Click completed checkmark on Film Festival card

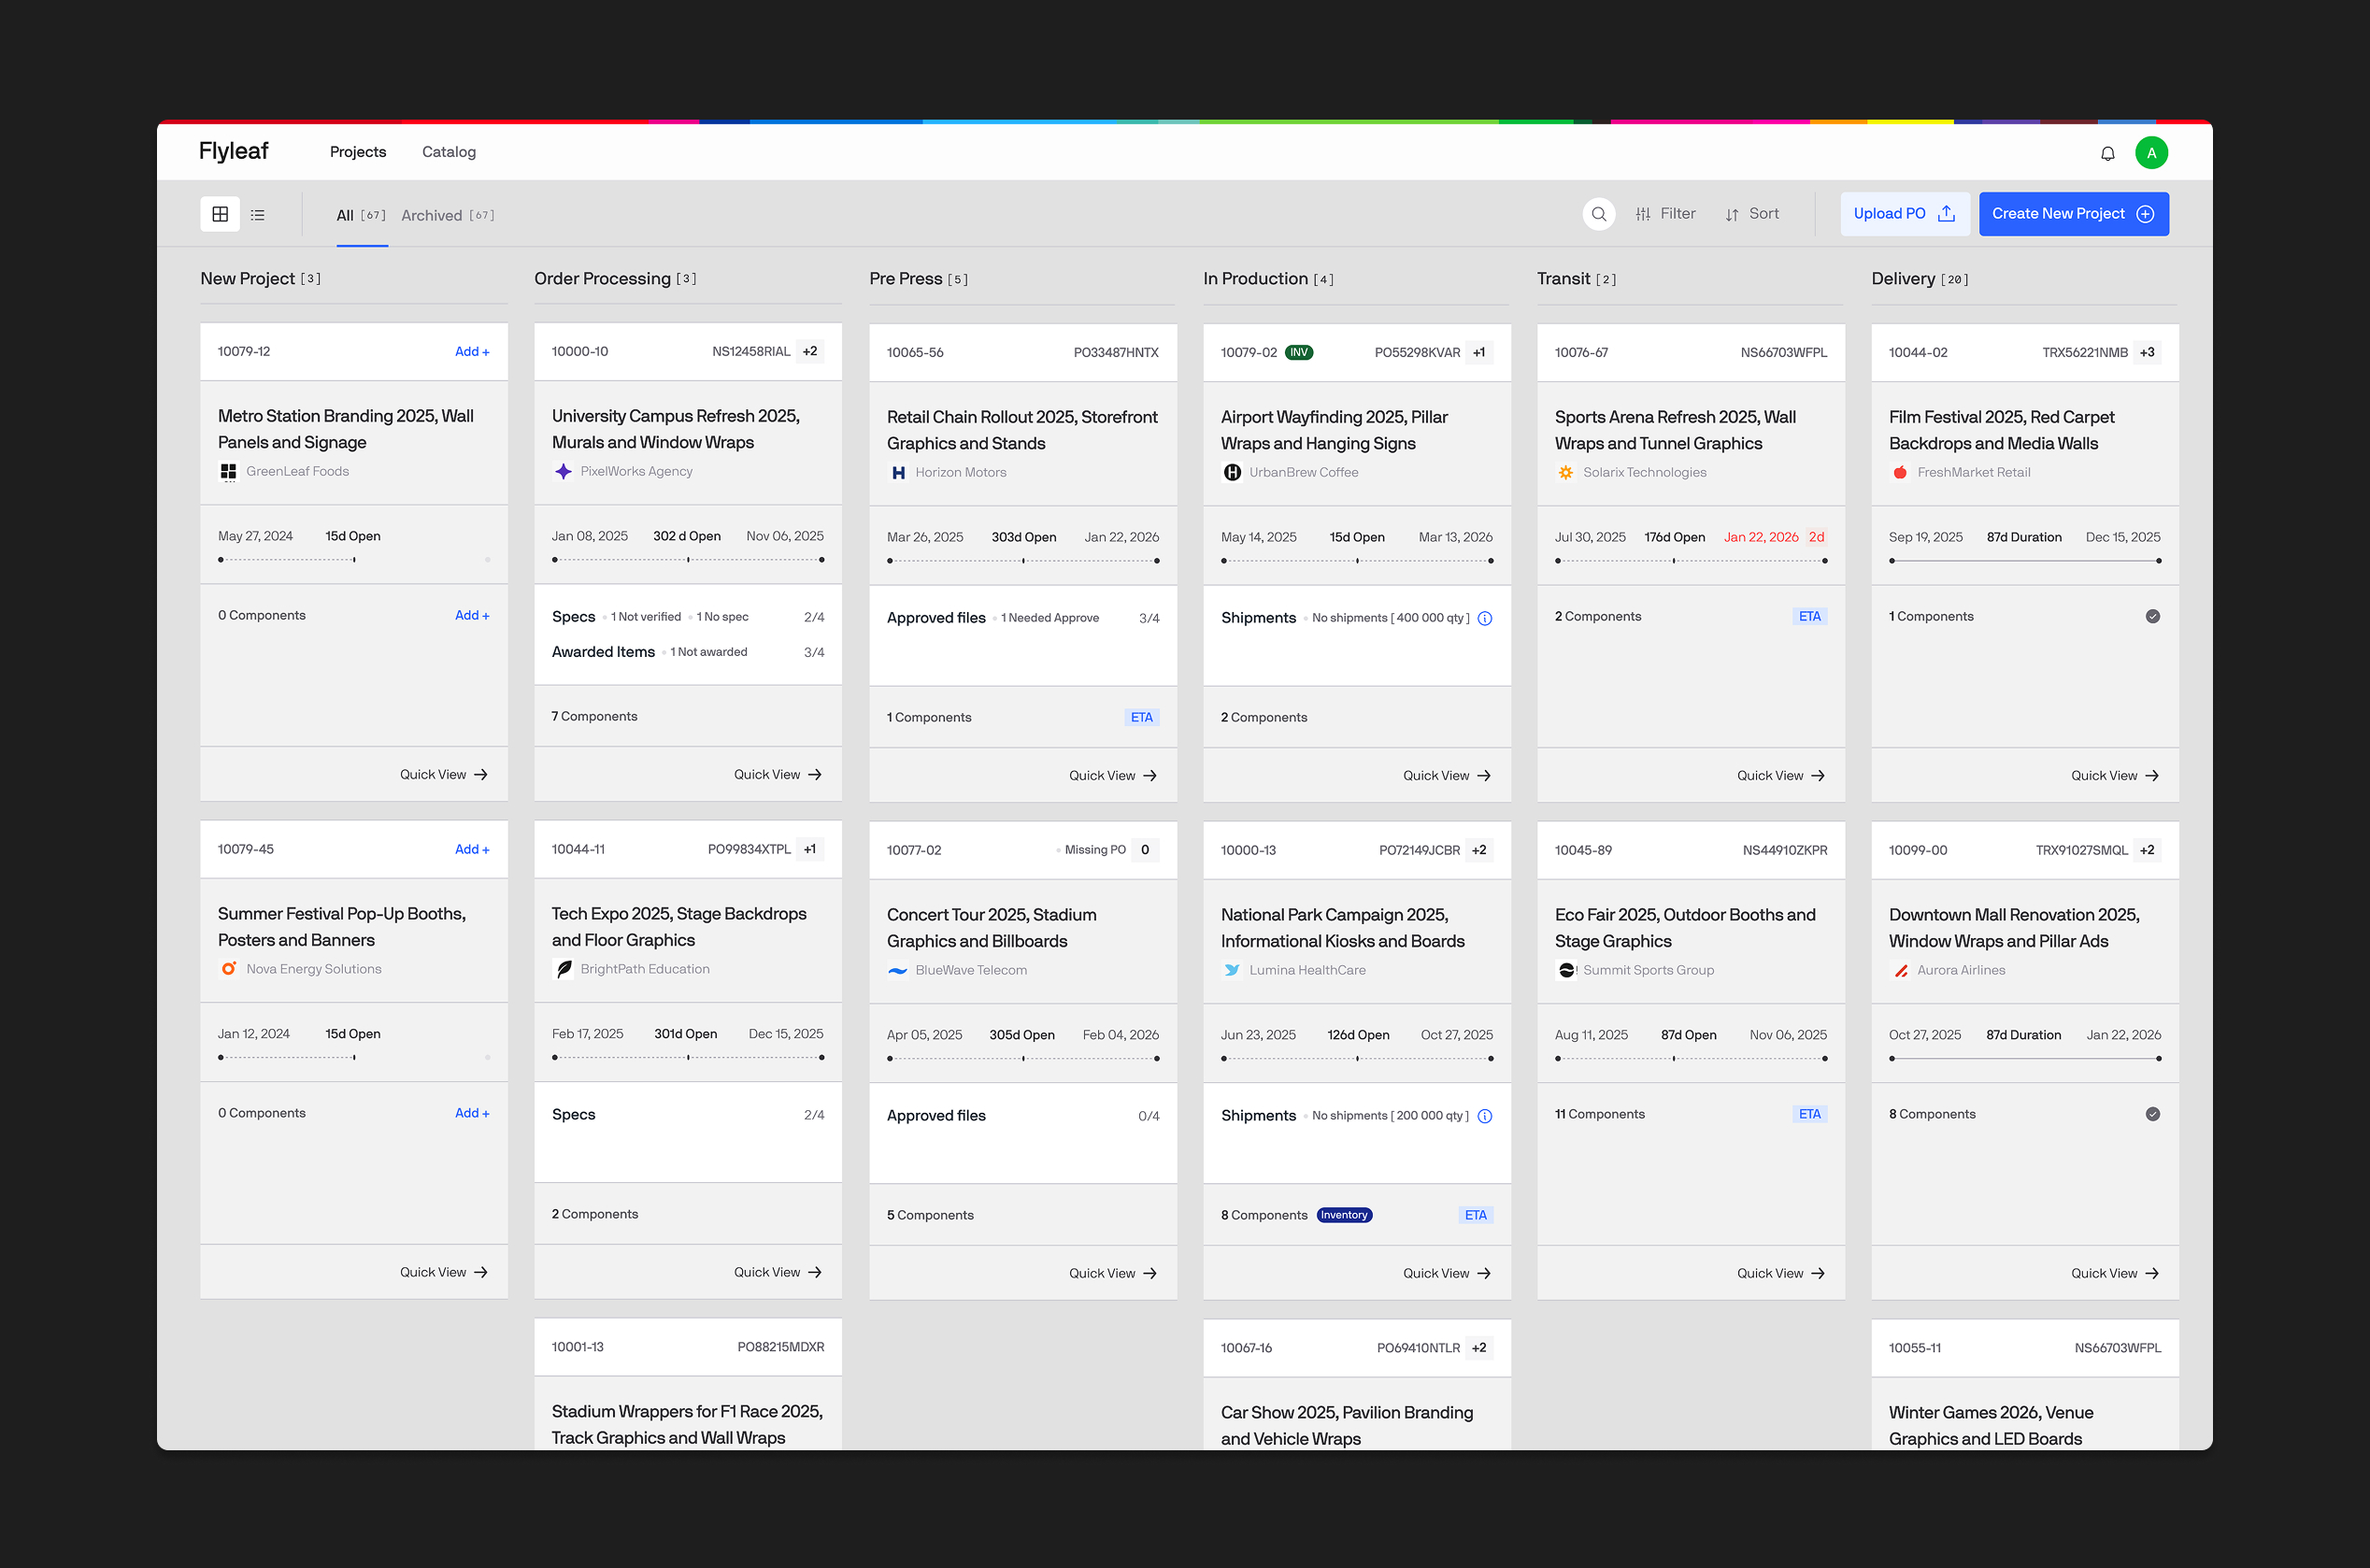[2152, 617]
